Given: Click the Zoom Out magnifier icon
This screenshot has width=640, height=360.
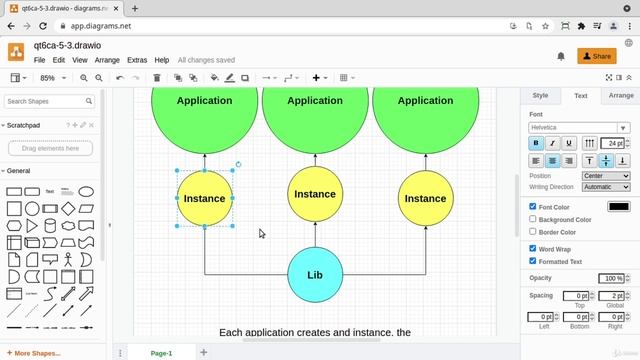Looking at the screenshot, I should pyautogui.click(x=99, y=78).
